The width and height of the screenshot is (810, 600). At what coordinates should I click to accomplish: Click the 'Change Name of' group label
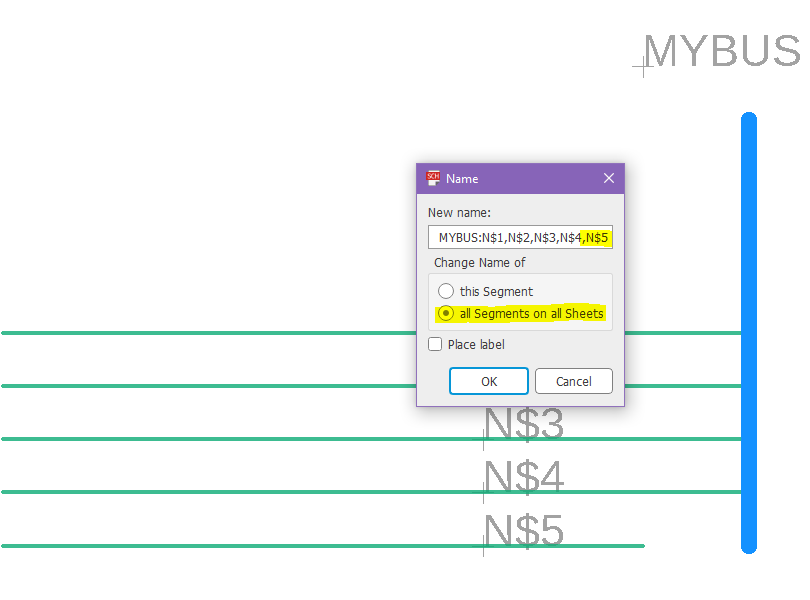click(x=479, y=263)
